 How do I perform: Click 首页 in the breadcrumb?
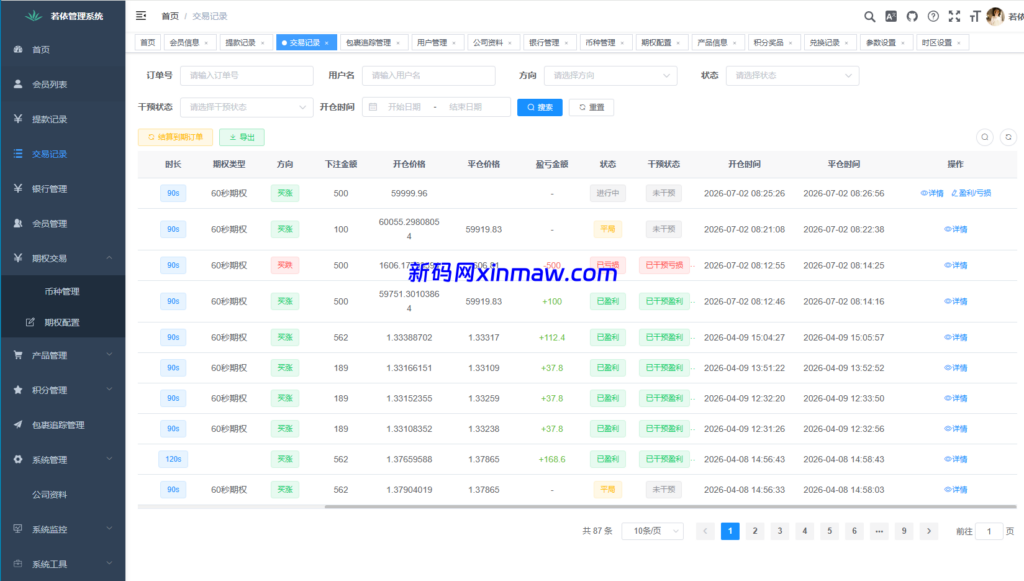170,16
